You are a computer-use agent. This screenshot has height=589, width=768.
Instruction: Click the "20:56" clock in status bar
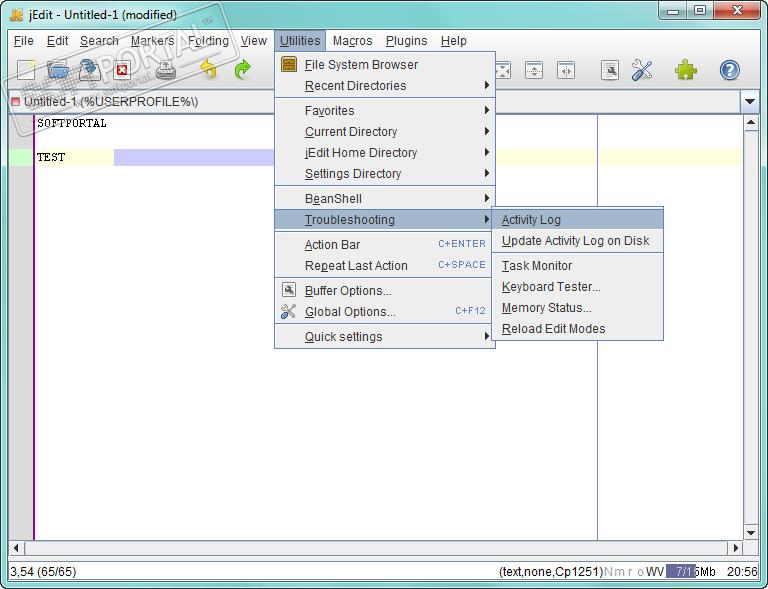point(742,571)
